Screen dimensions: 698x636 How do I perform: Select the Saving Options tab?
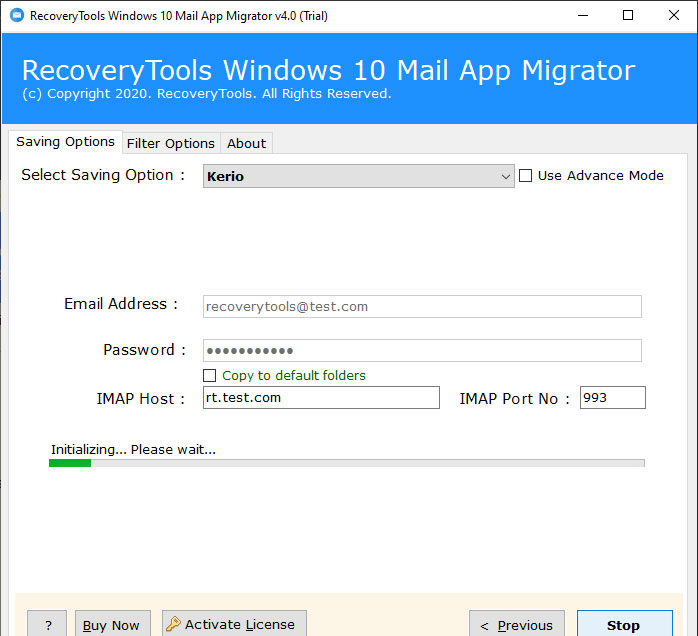(x=65, y=142)
